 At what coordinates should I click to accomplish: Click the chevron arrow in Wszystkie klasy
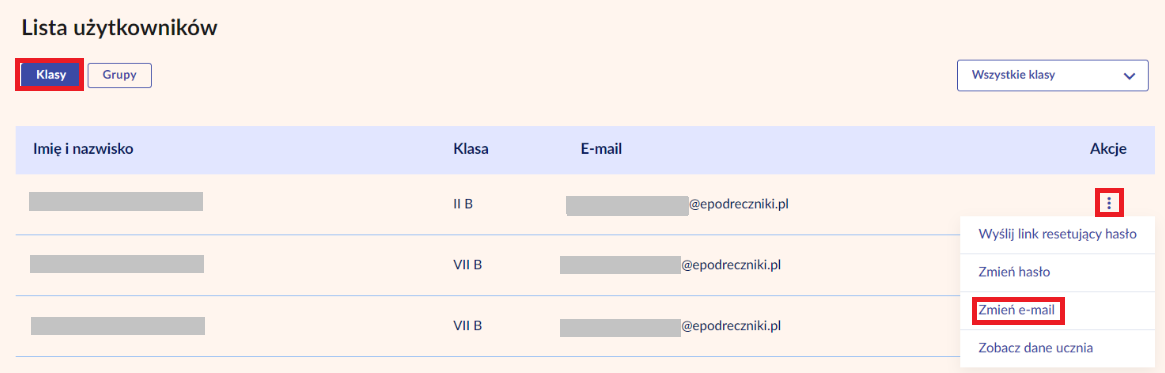pos(1129,77)
